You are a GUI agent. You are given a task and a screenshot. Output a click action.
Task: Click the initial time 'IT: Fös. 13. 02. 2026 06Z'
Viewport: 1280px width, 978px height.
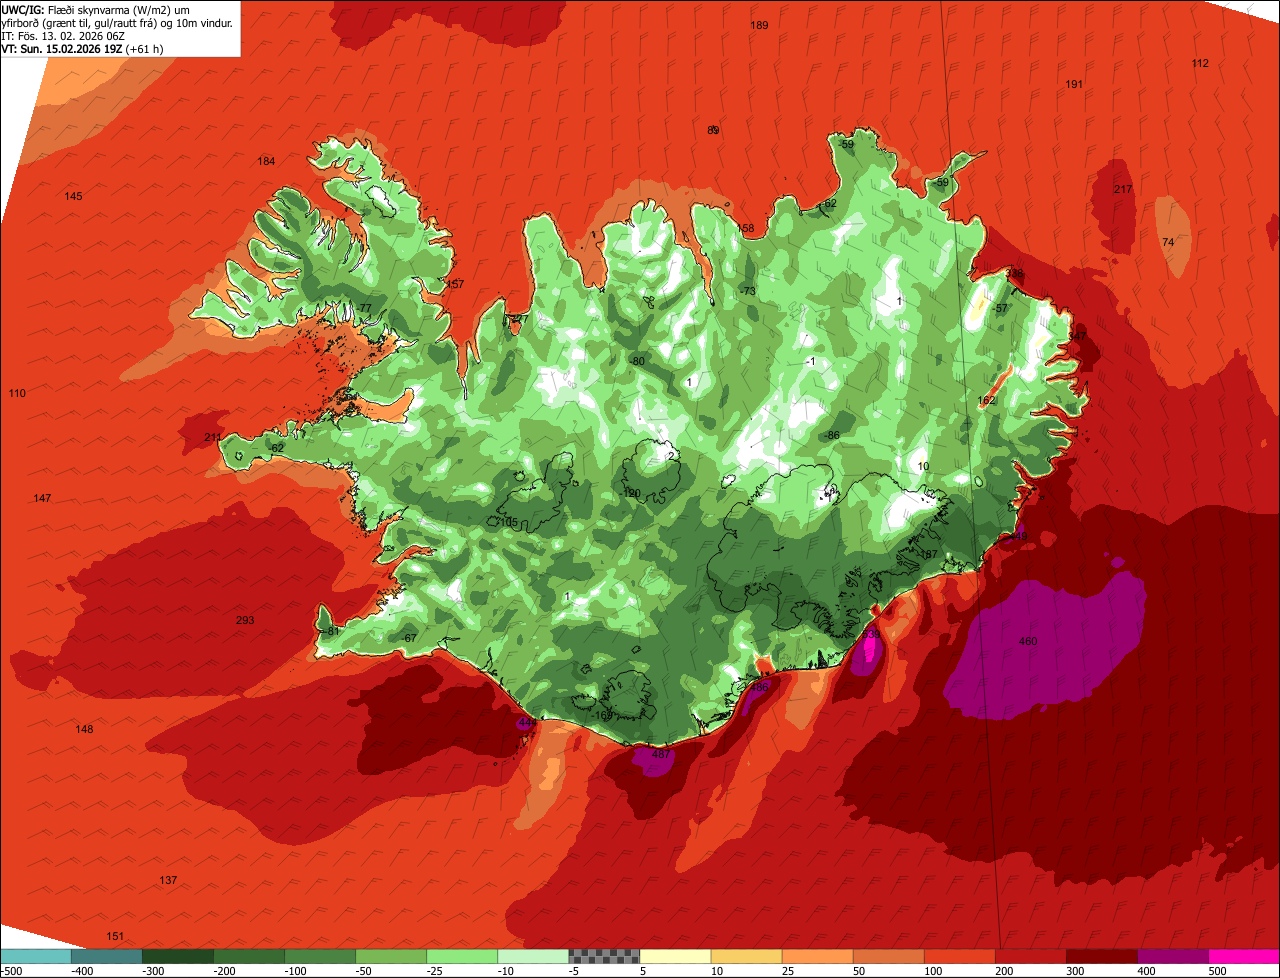61,35
